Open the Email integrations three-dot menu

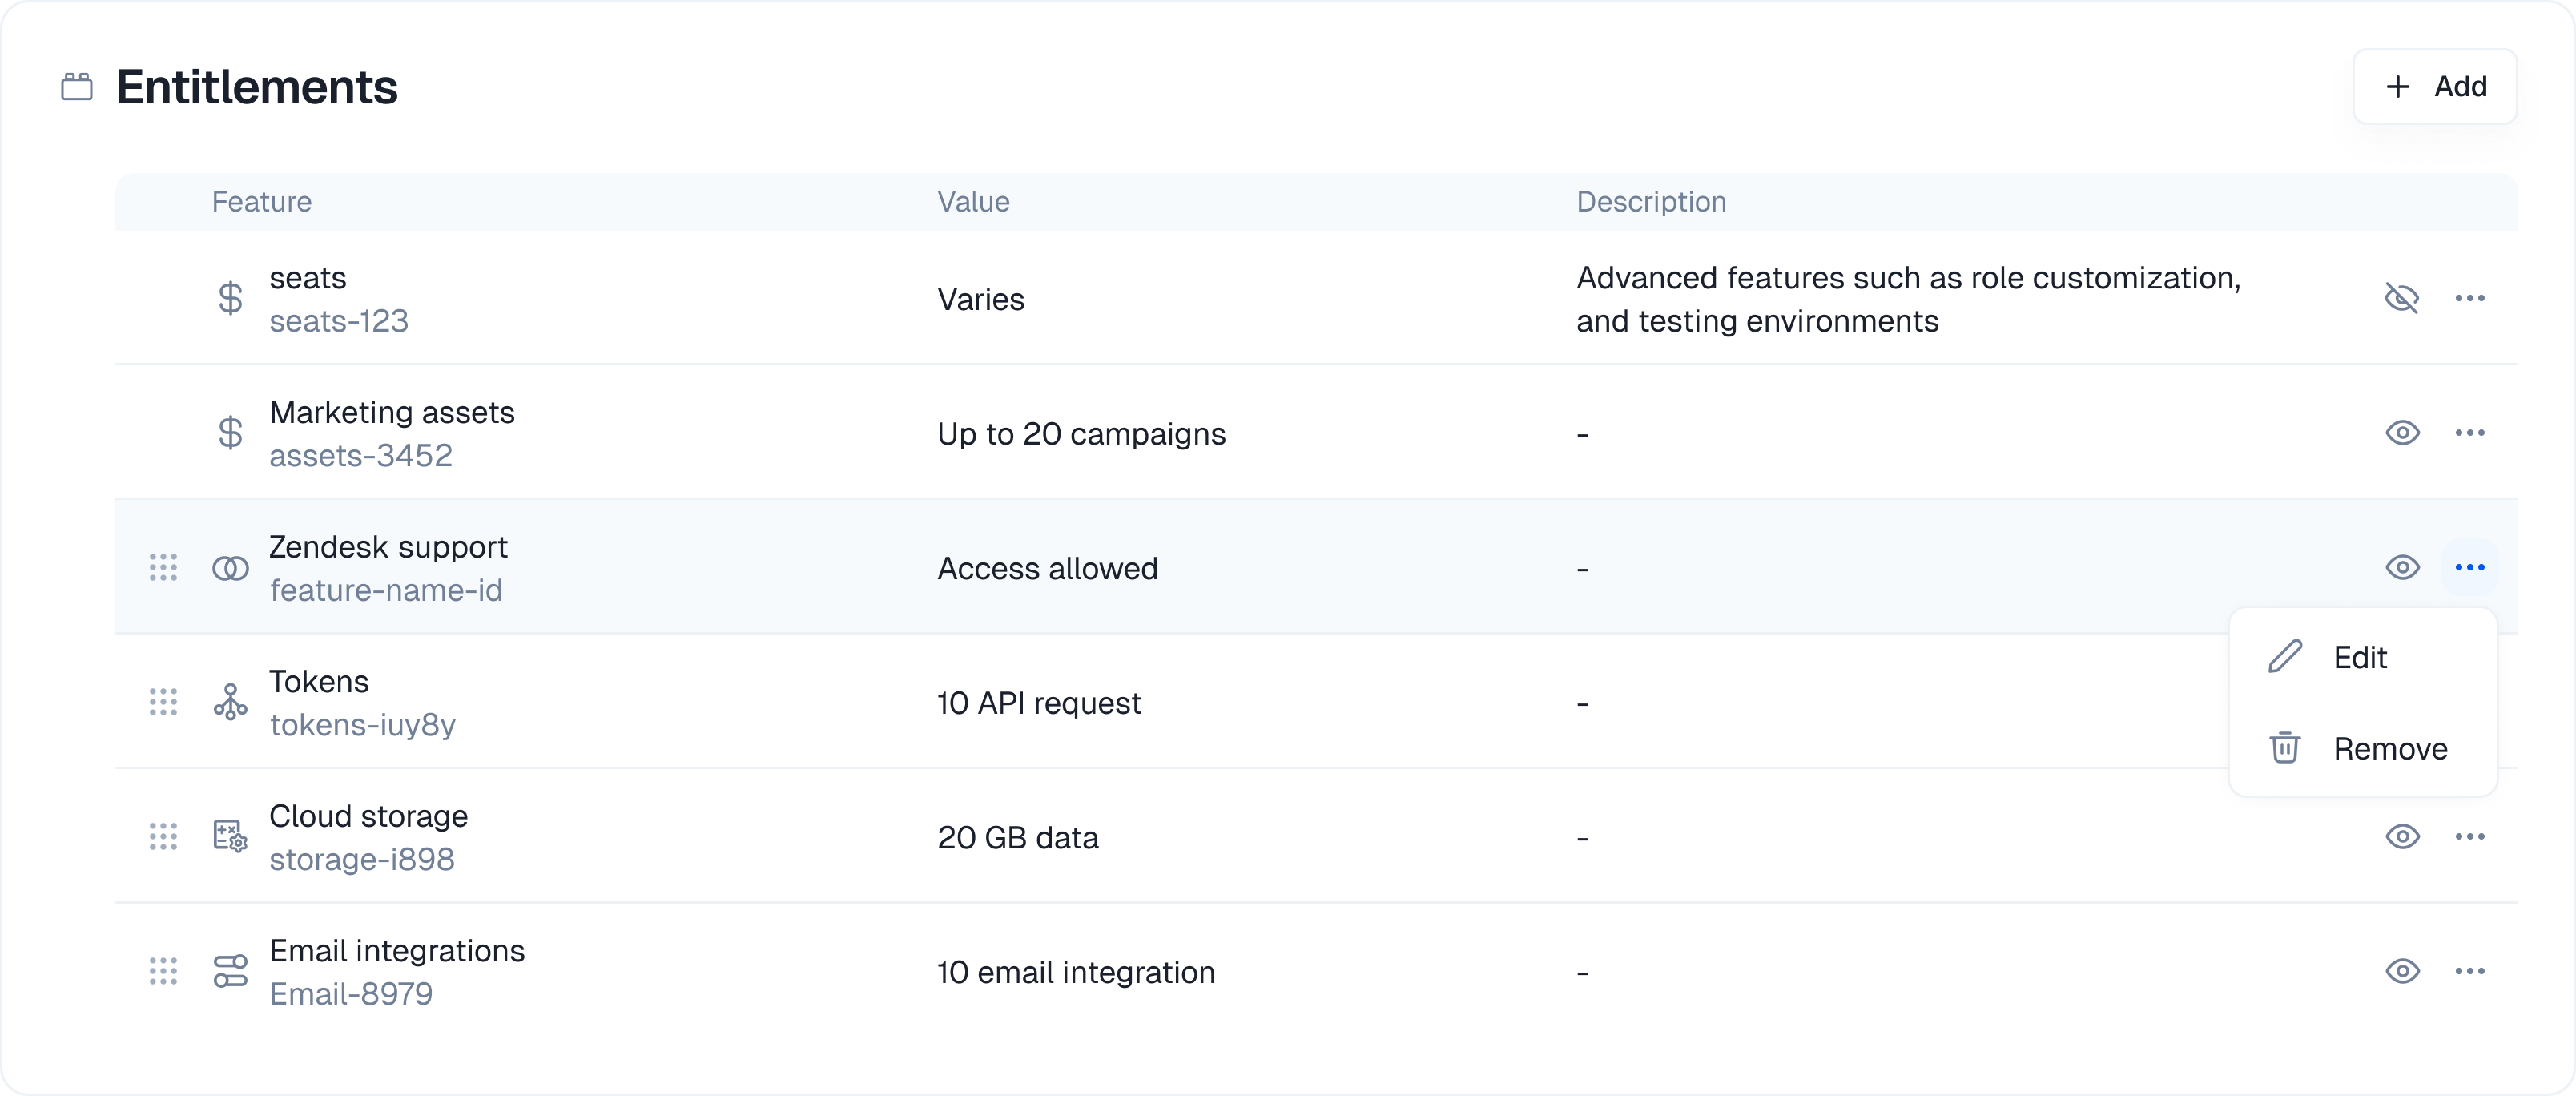(x=2469, y=971)
